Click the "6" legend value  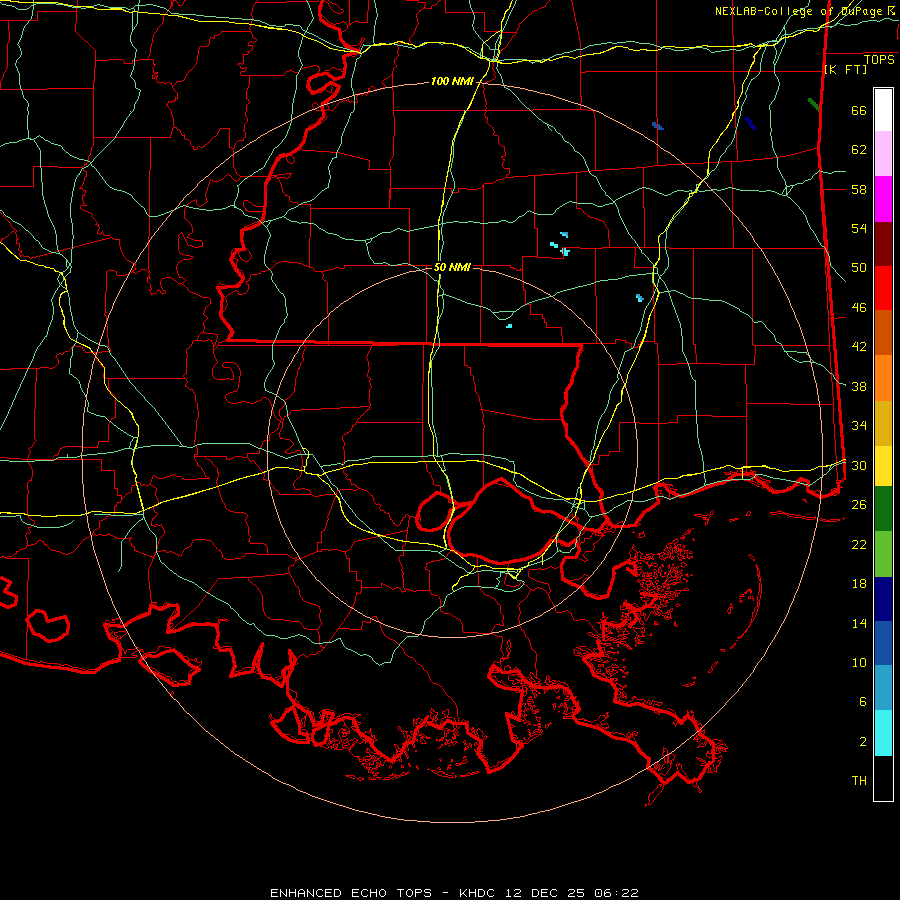(863, 702)
